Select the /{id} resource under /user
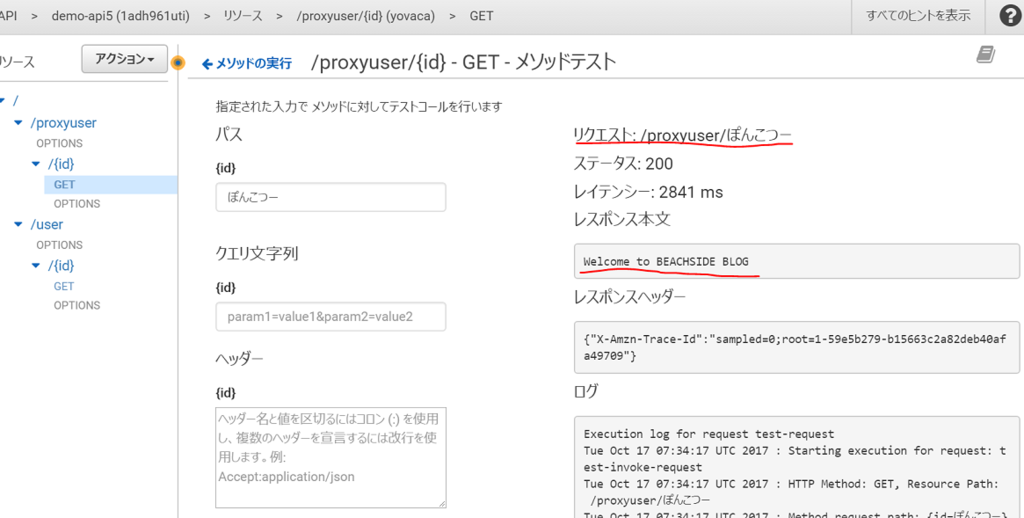The image size is (1024, 518). click(x=61, y=265)
